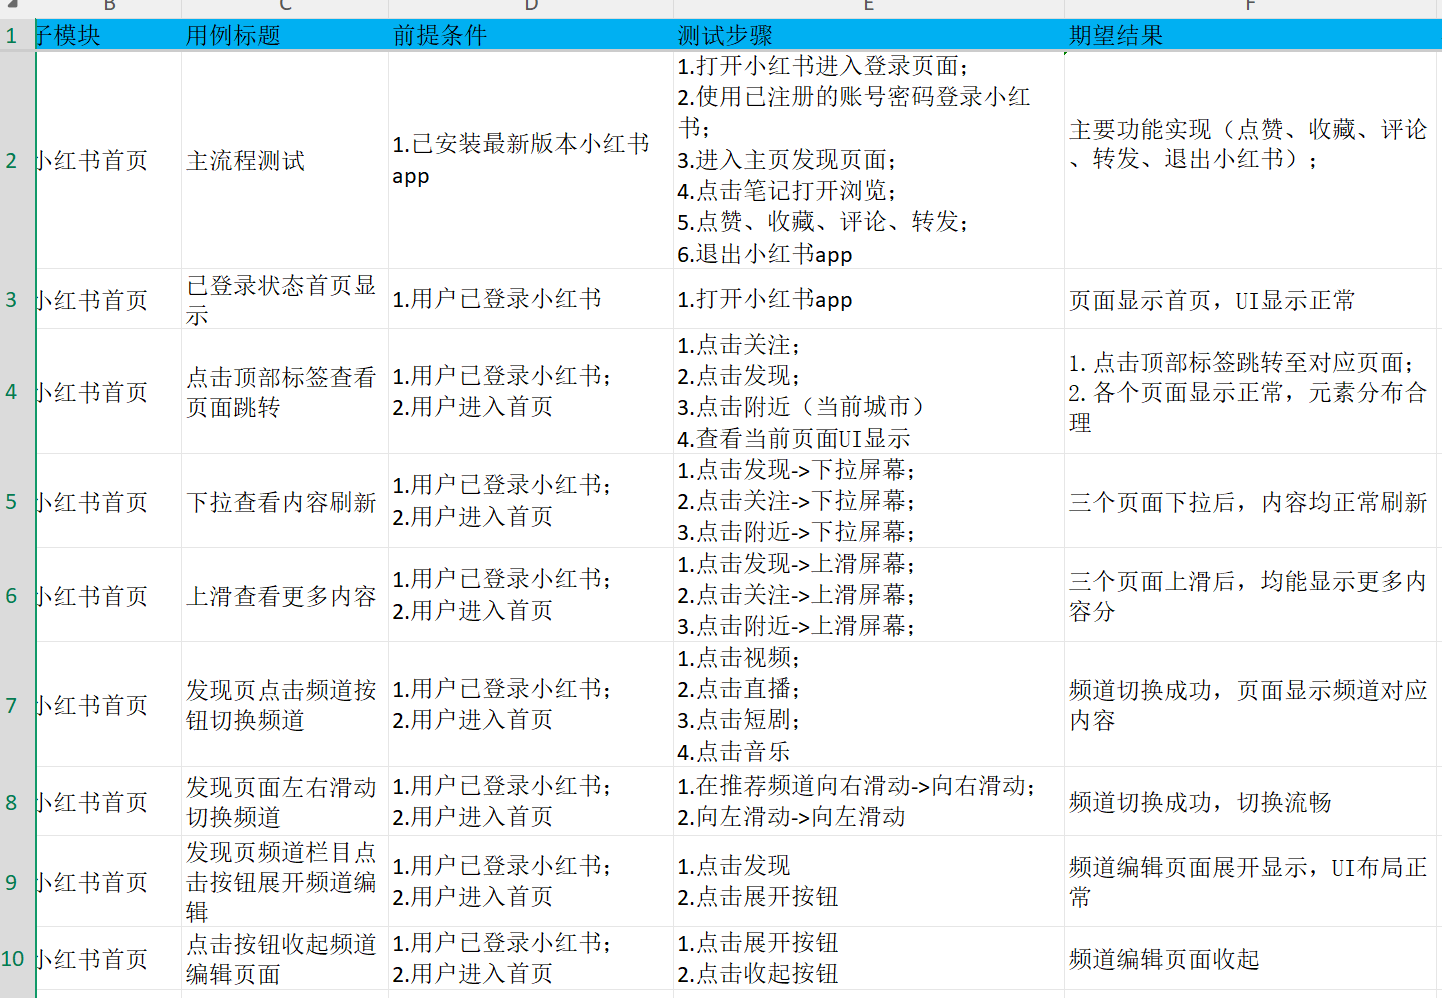
Task: Select cell '1.已安装最新版本小红书app'
Action: coord(530,160)
